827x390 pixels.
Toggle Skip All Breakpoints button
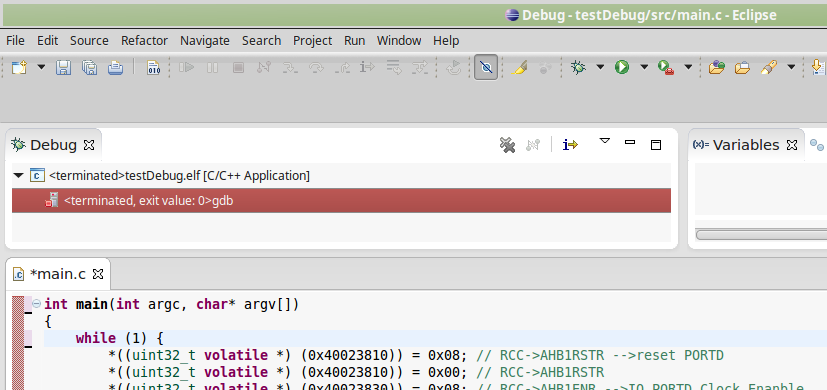(x=486, y=68)
